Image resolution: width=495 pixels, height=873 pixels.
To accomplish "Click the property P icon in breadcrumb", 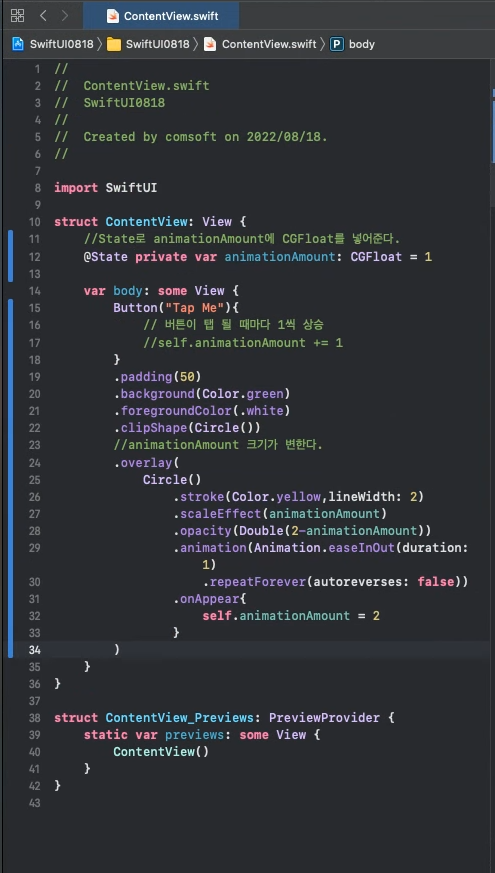I will pyautogui.click(x=336, y=44).
